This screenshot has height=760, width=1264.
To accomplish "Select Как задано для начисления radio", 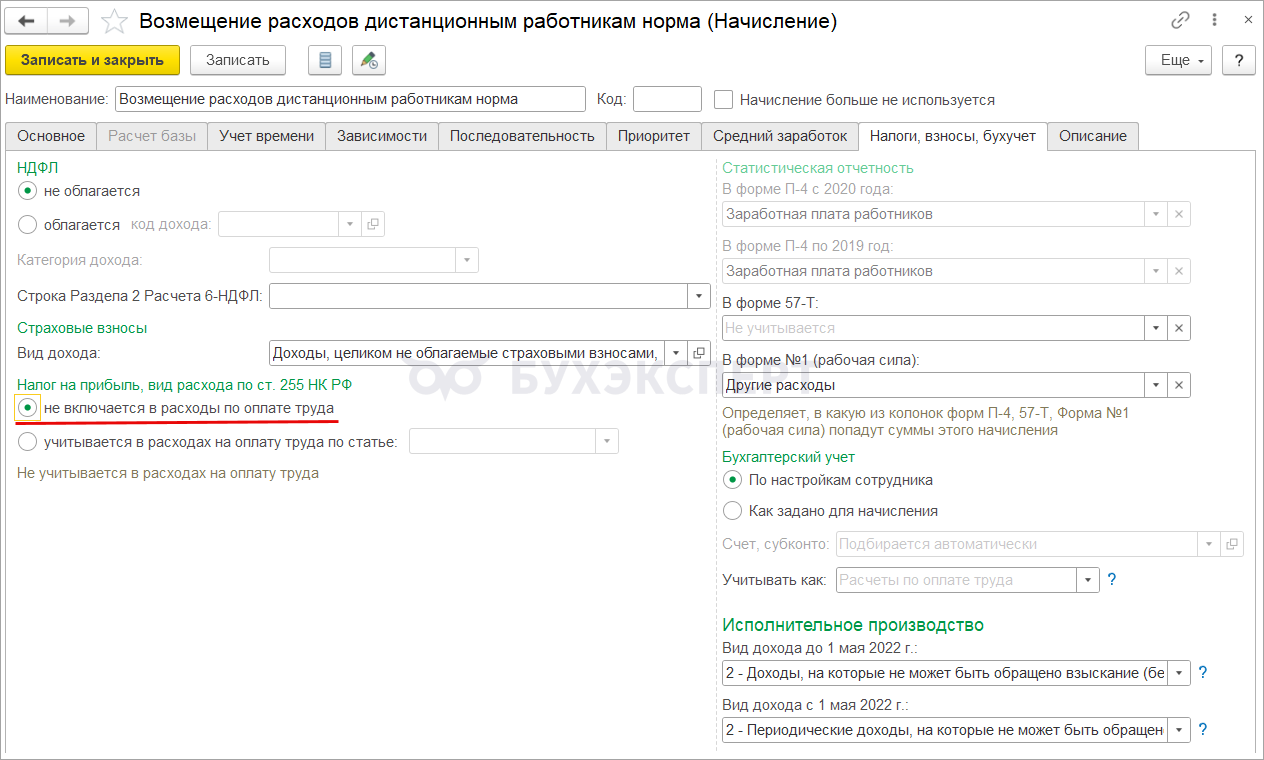I will tap(732, 511).
